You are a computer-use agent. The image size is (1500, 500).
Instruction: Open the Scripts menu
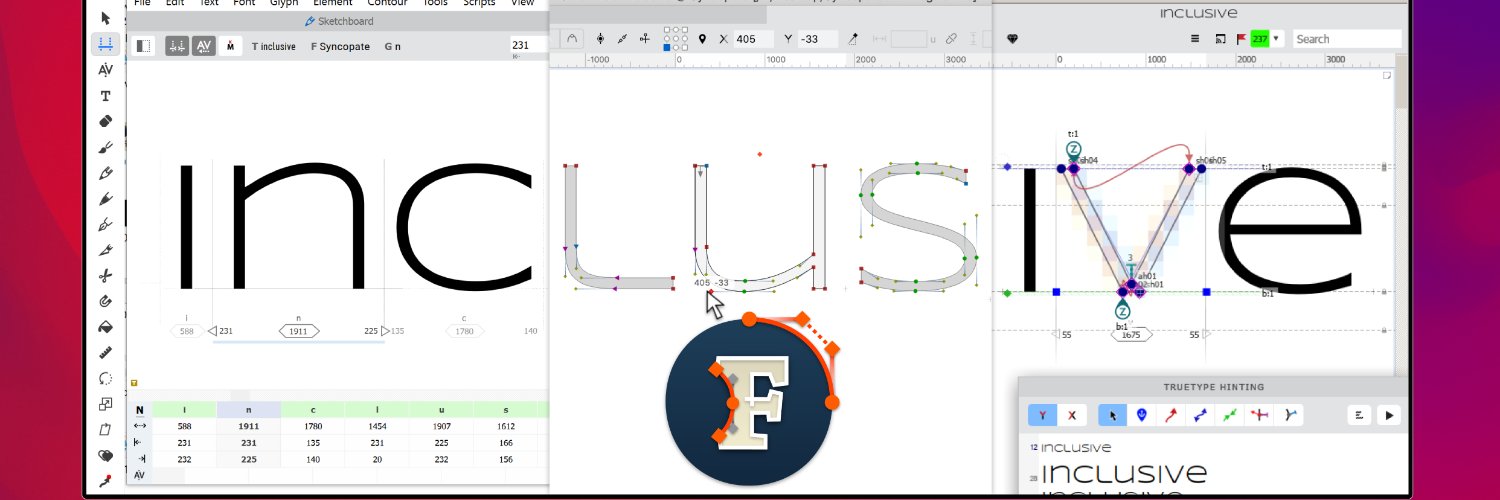click(x=479, y=3)
